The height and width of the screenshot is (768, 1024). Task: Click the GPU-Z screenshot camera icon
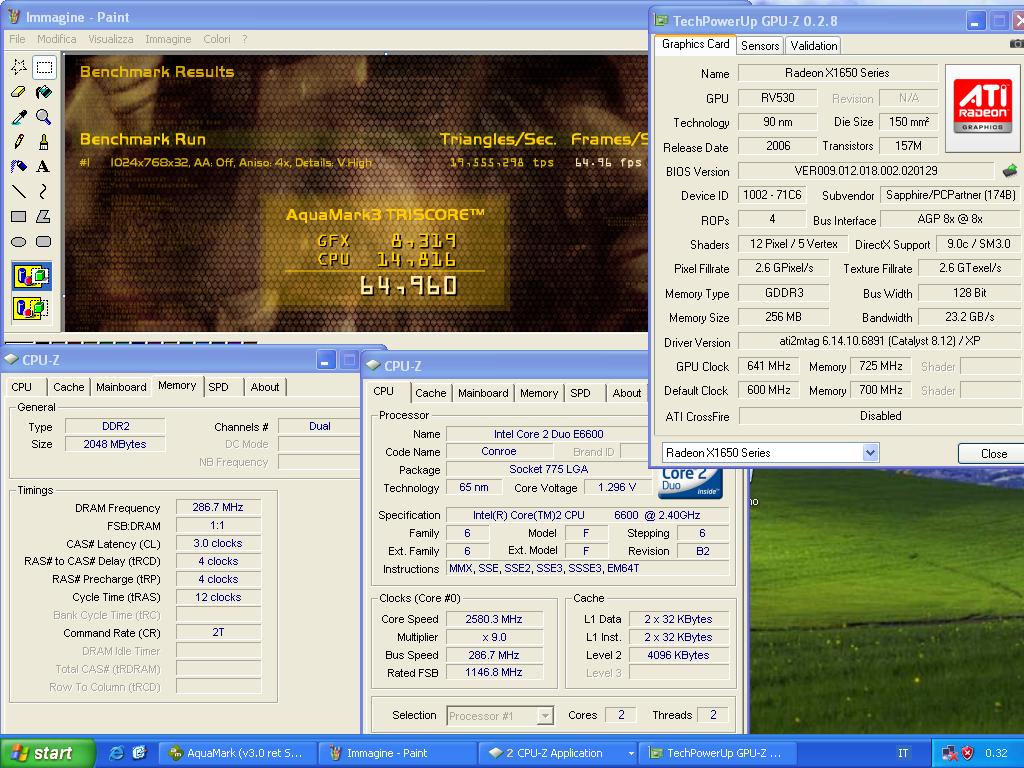pos(1016,44)
